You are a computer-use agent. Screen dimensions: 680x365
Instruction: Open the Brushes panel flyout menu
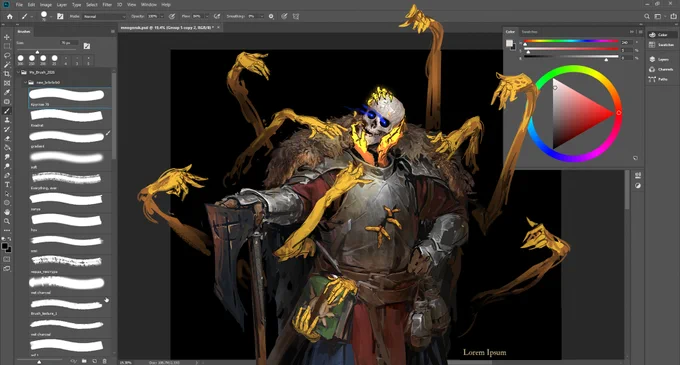point(113,32)
